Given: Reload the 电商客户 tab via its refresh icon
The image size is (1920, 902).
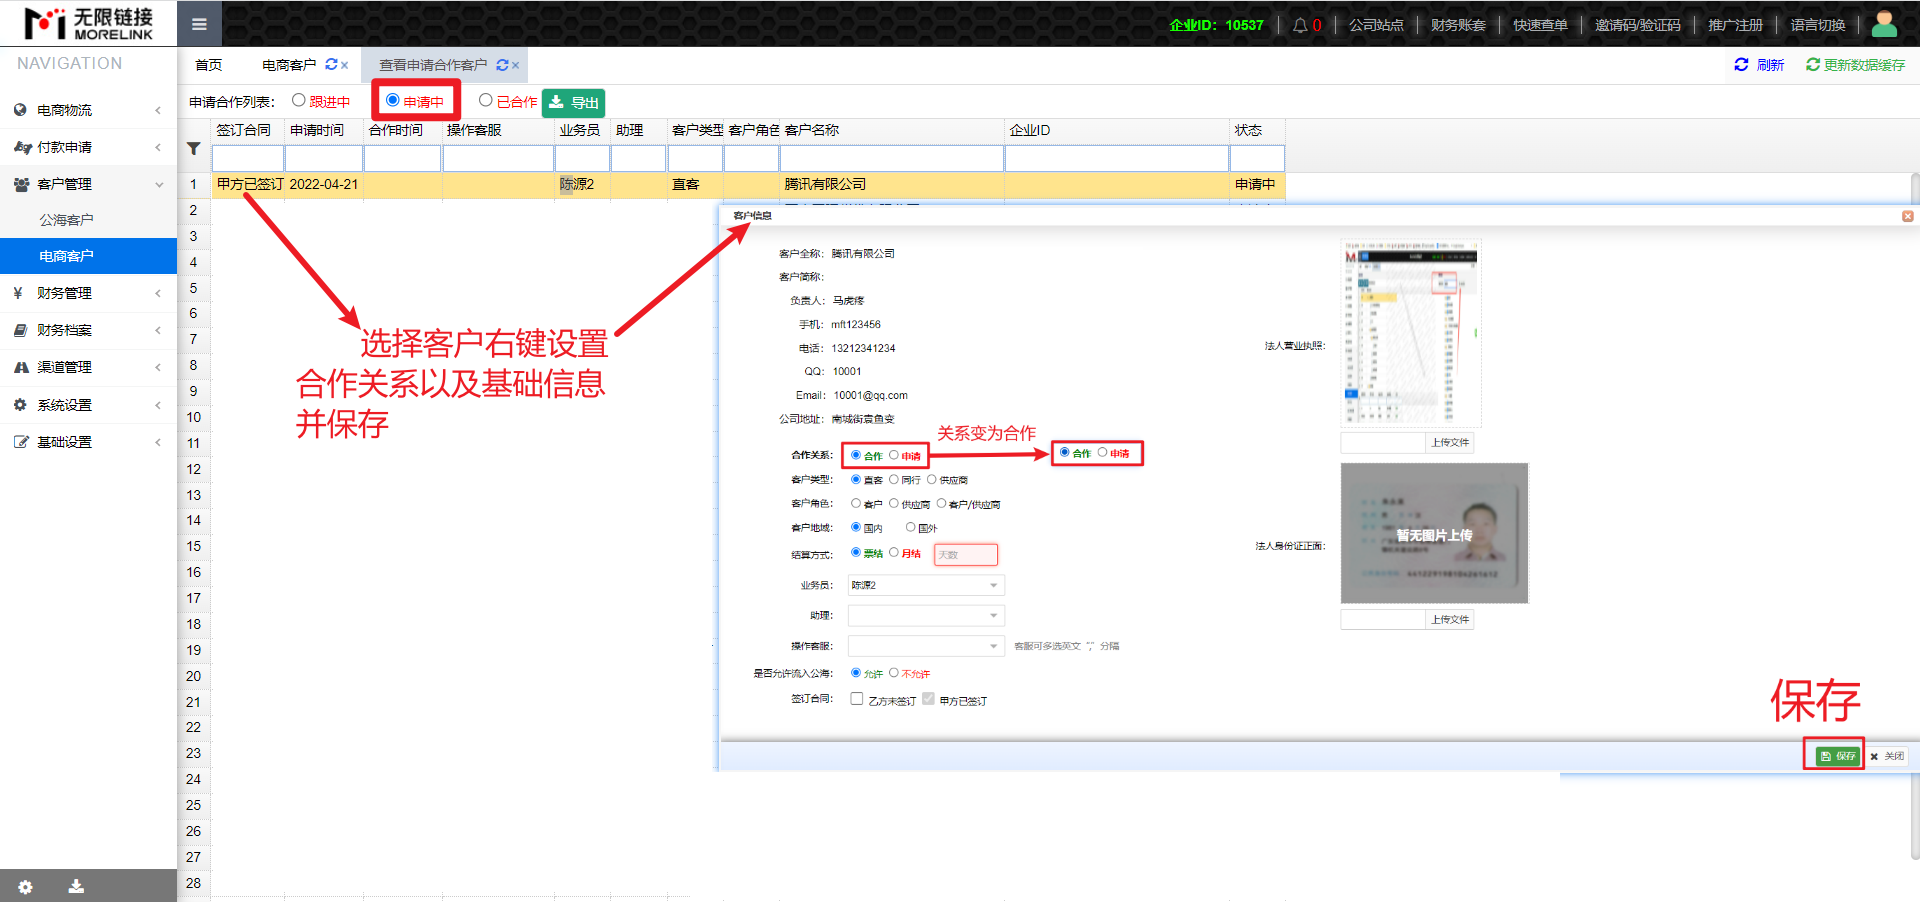Looking at the screenshot, I should (331, 65).
